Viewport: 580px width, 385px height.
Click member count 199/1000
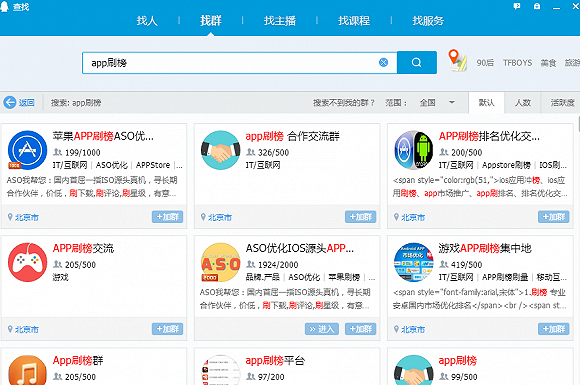click(82, 152)
